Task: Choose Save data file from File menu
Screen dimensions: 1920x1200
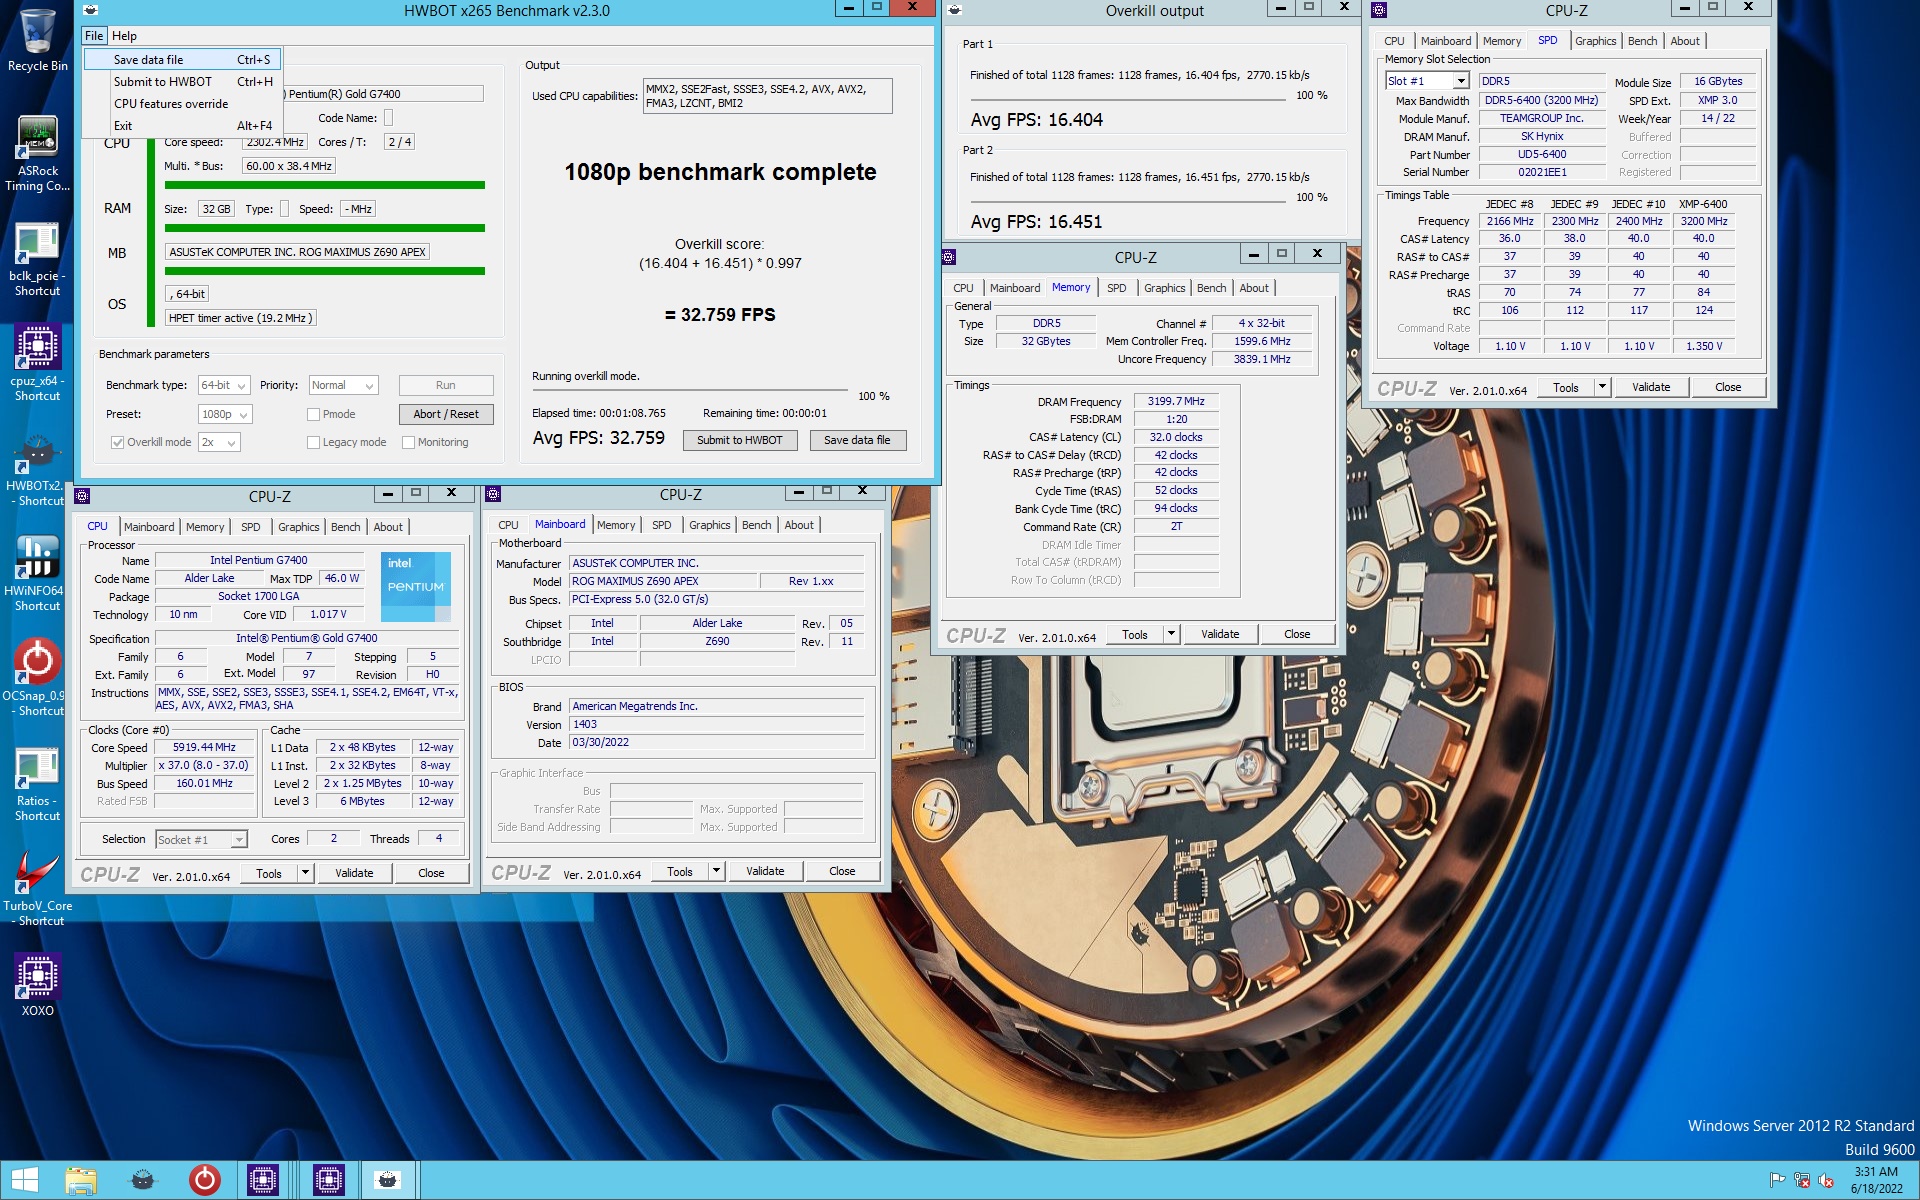Action: pos(183,60)
